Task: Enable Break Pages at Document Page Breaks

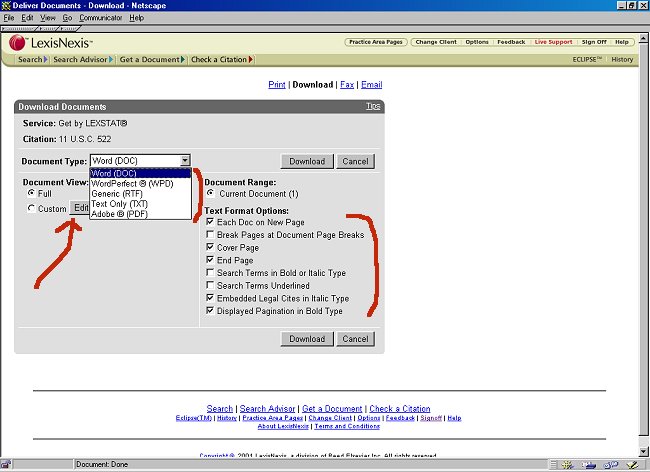Action: coord(210,234)
